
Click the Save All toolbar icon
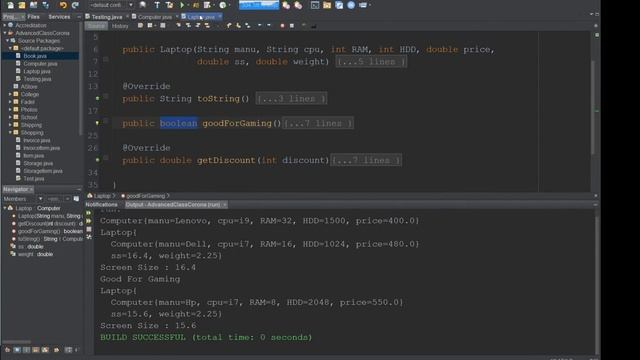click(x=45, y=5)
